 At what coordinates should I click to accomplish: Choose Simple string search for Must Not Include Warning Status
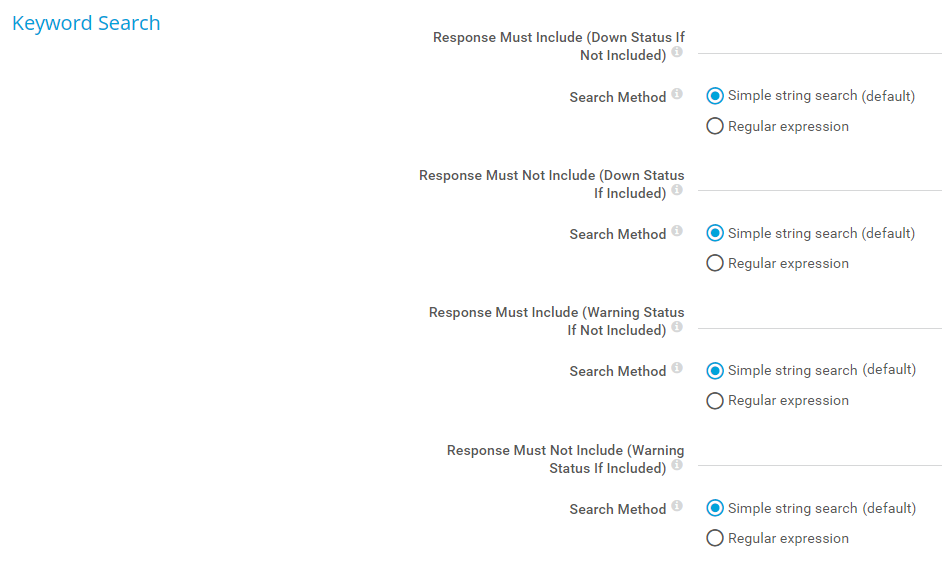715,508
